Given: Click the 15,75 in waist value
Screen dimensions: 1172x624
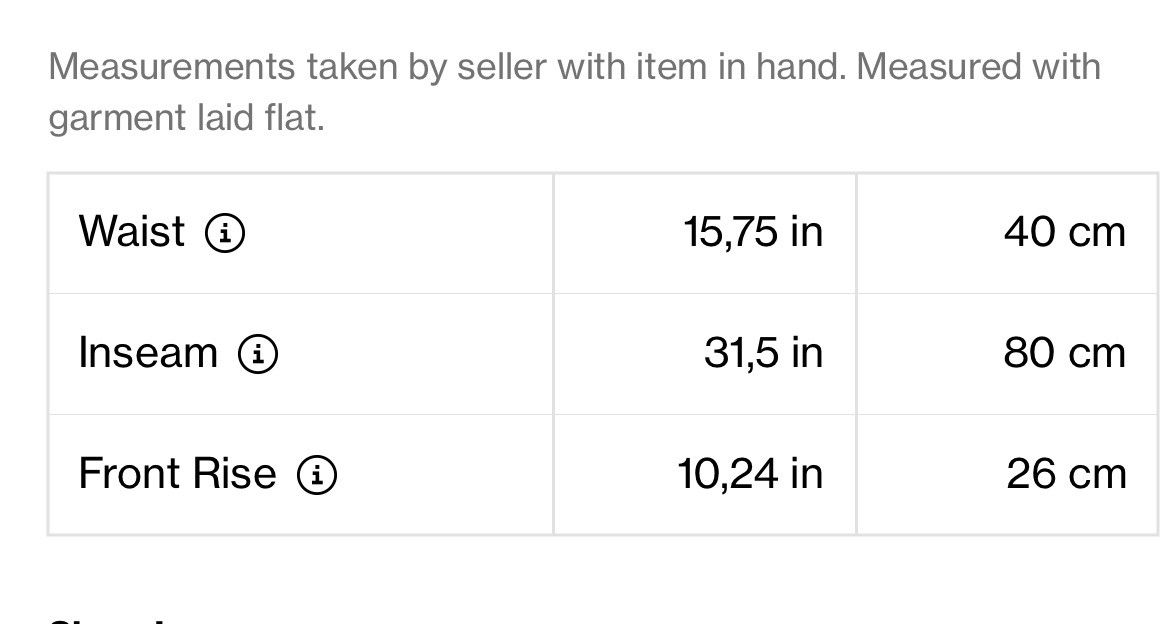Looking at the screenshot, I should 753,232.
